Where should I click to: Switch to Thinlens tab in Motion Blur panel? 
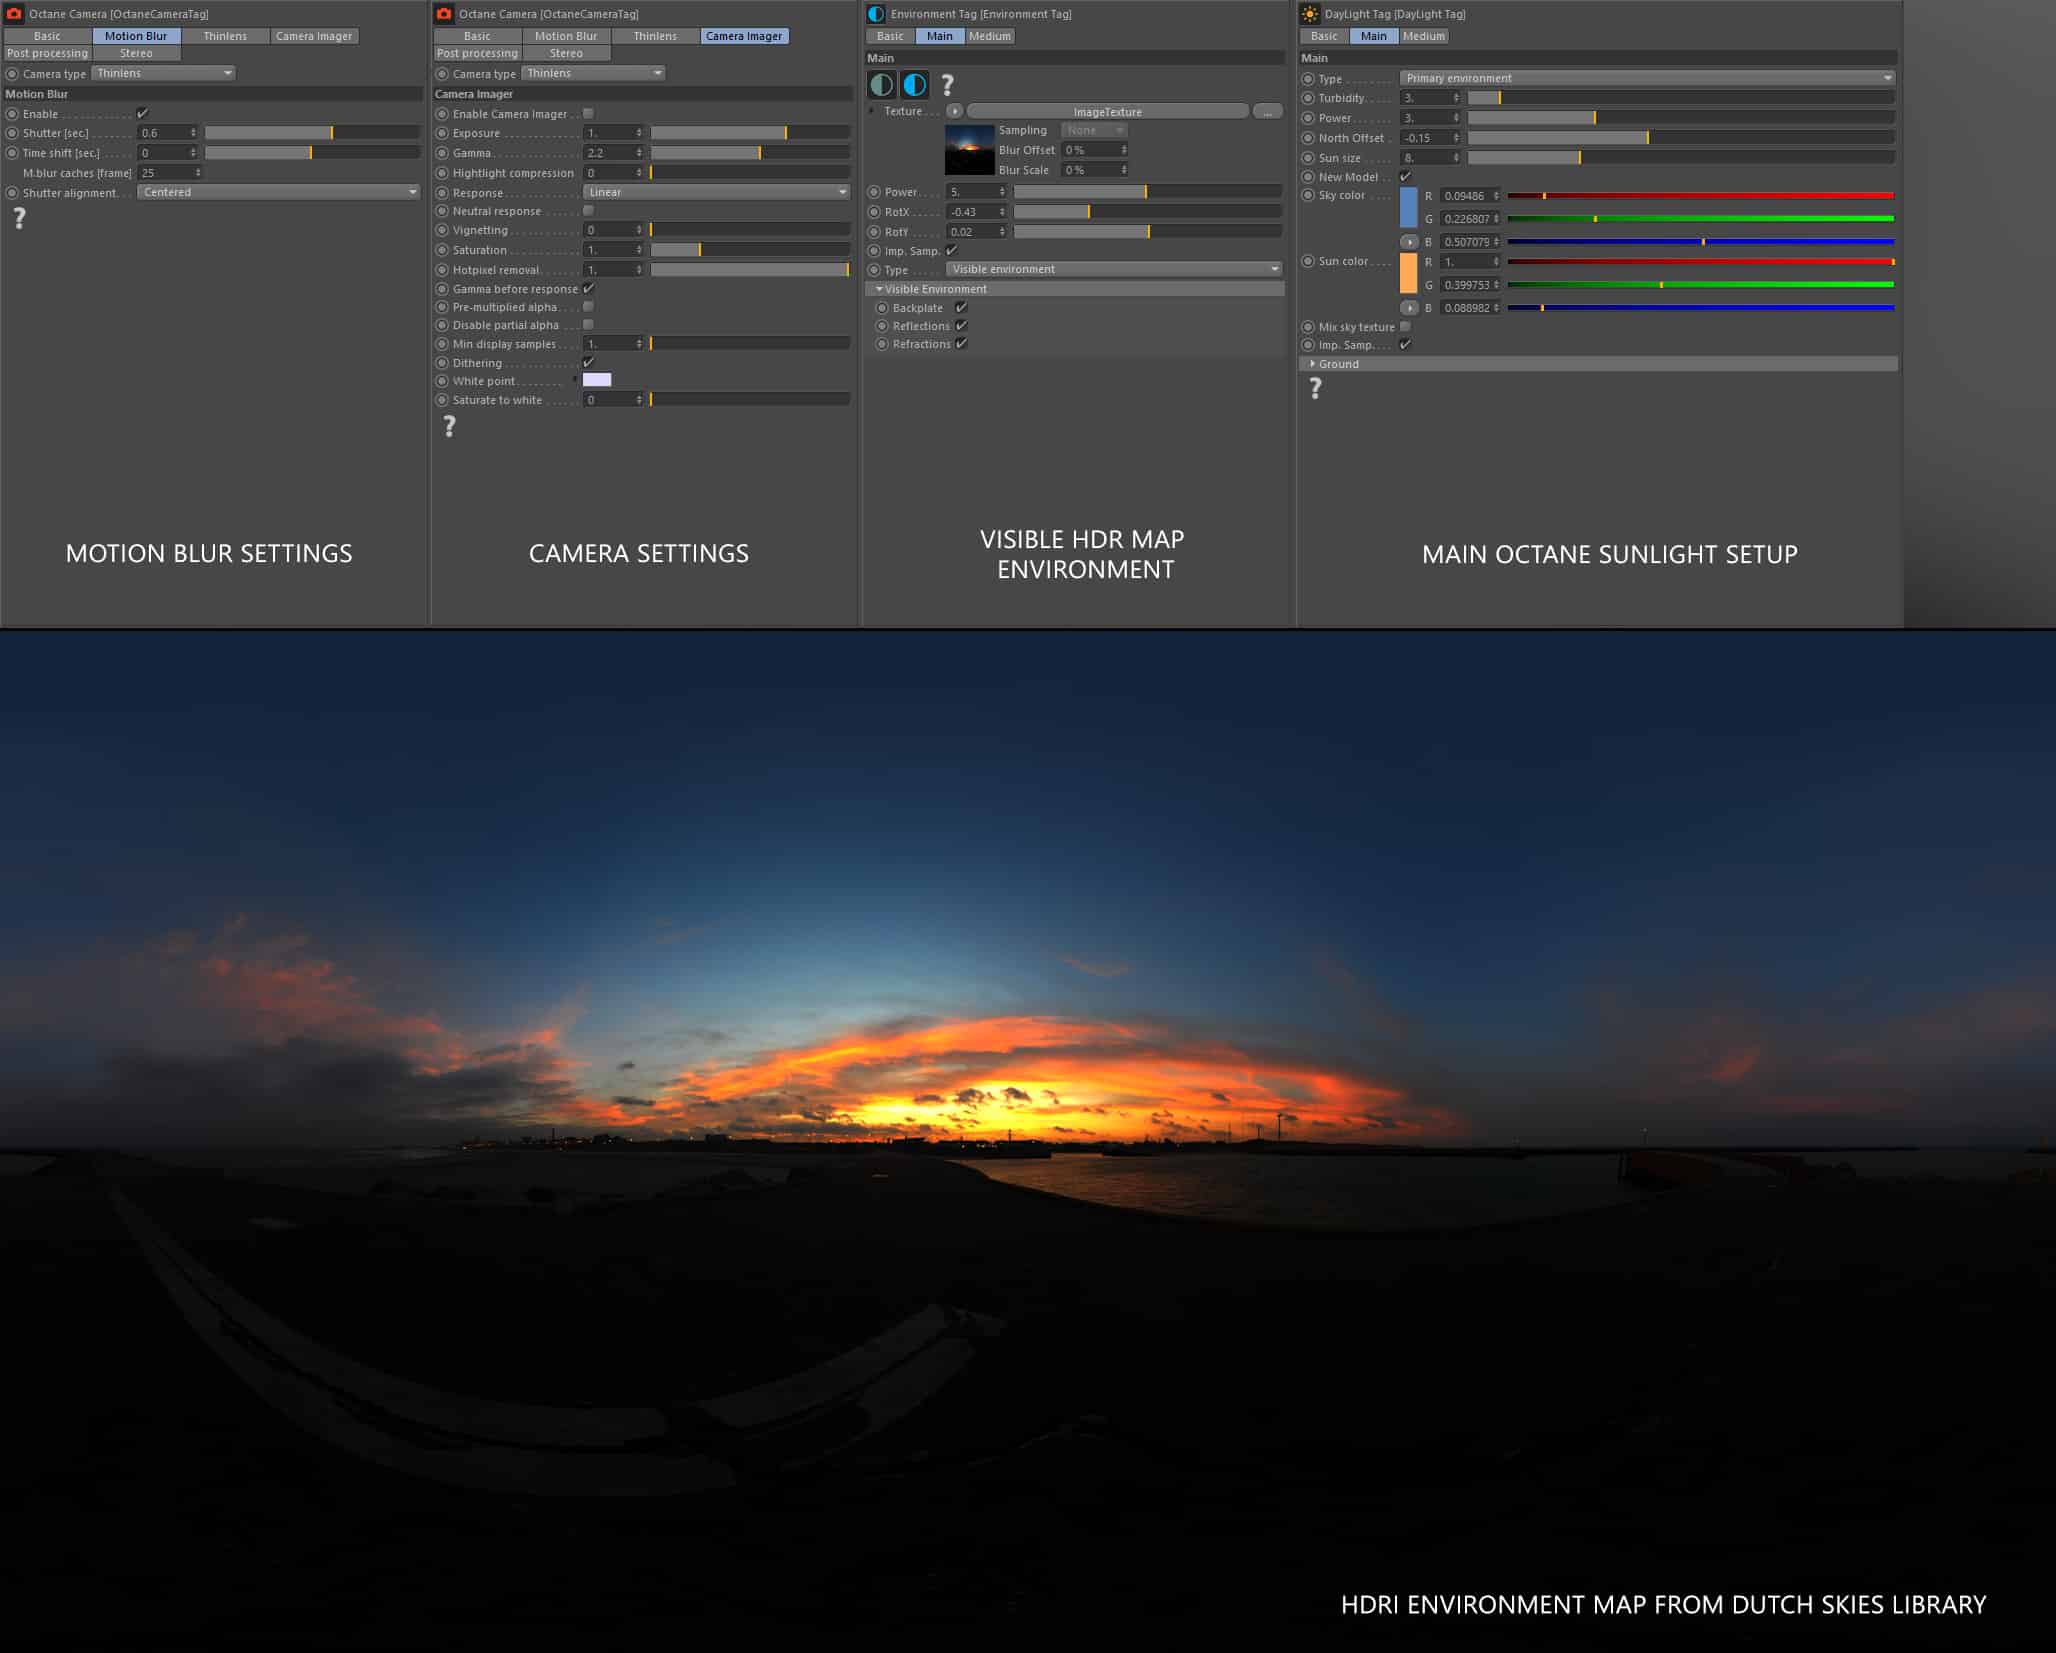[x=225, y=36]
